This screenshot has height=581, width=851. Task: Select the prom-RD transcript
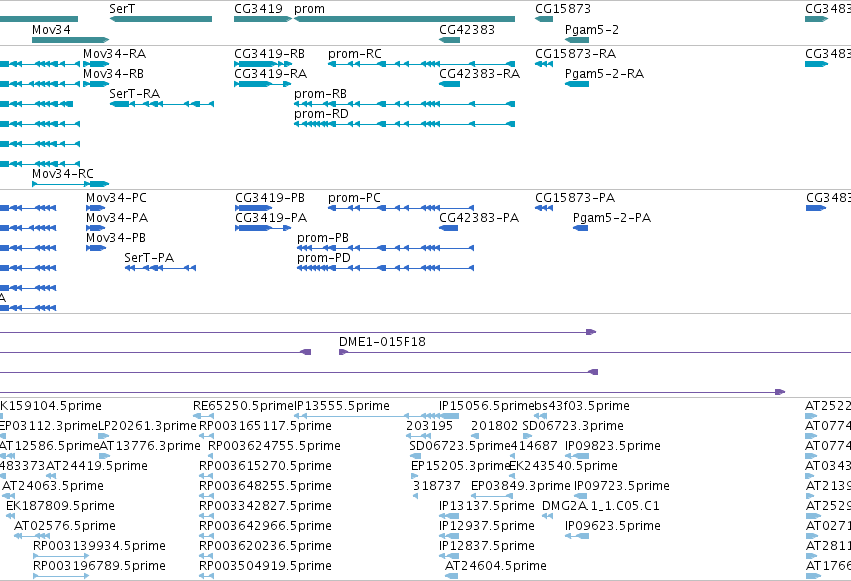coord(404,124)
